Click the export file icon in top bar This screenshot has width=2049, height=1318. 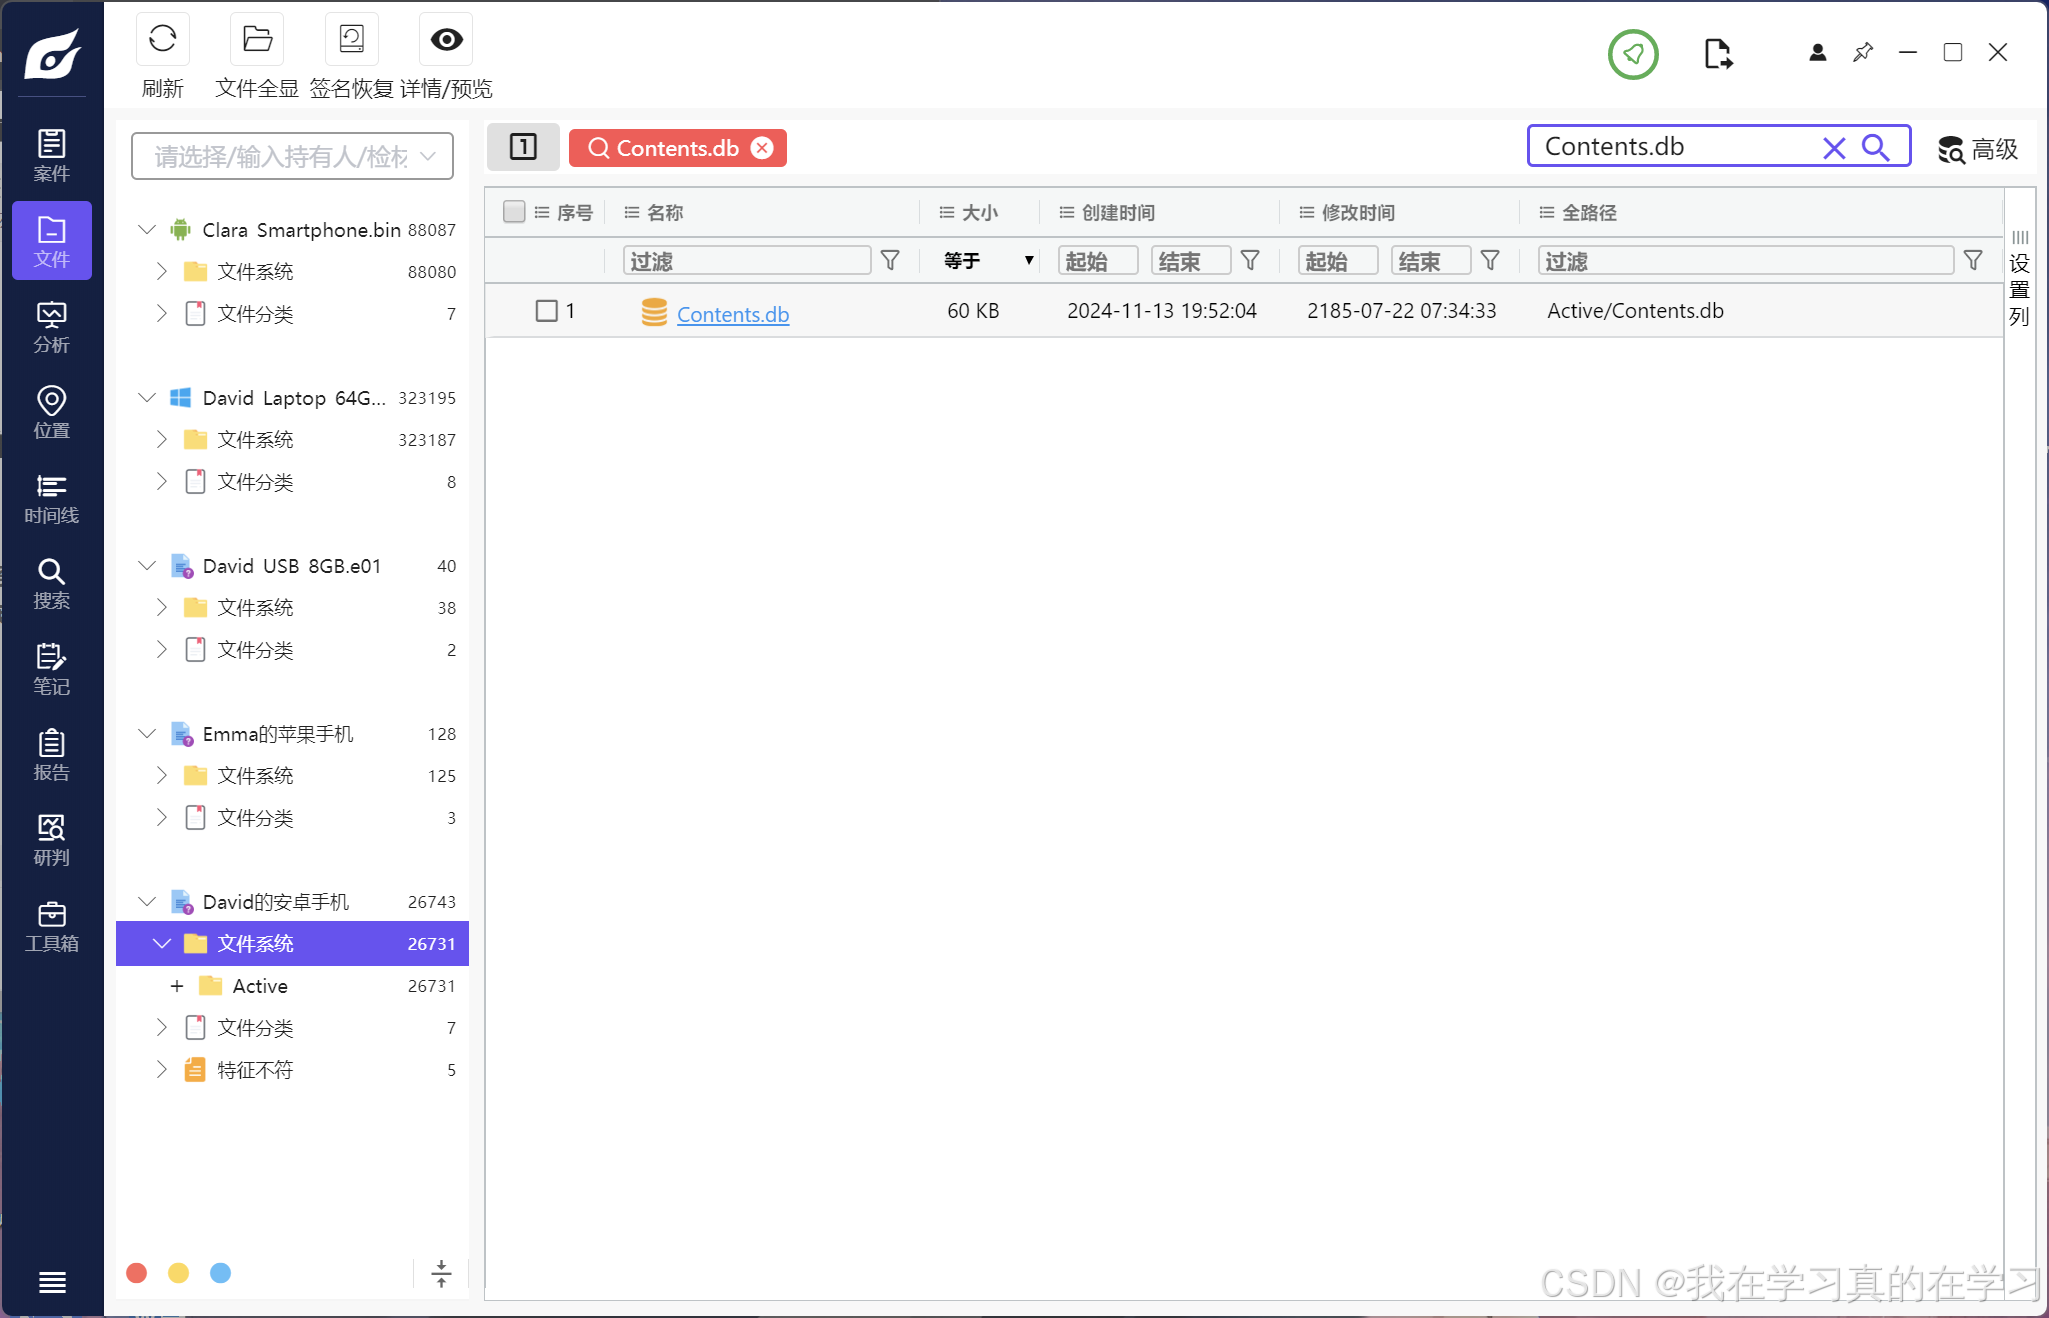click(x=1717, y=54)
